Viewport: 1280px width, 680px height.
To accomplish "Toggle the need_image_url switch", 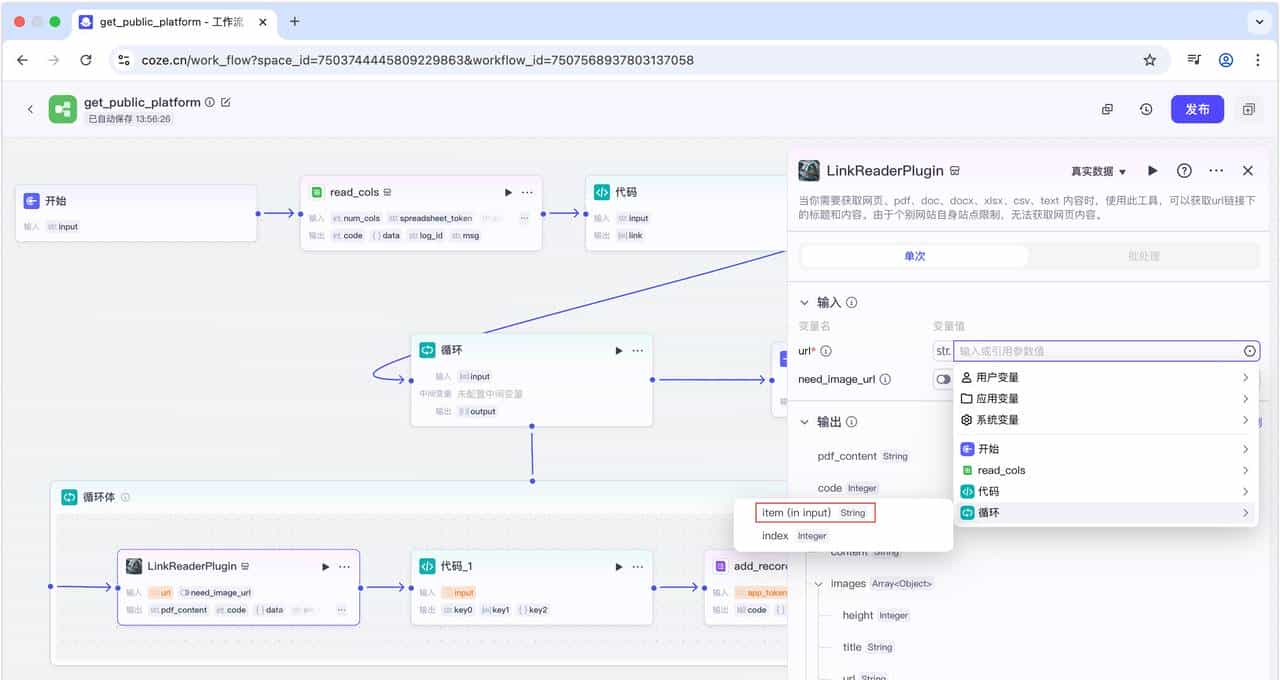I will click(942, 379).
